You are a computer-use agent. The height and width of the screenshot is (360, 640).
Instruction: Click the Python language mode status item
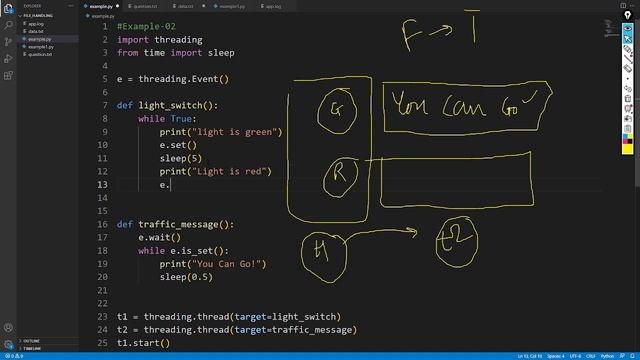[607, 356]
